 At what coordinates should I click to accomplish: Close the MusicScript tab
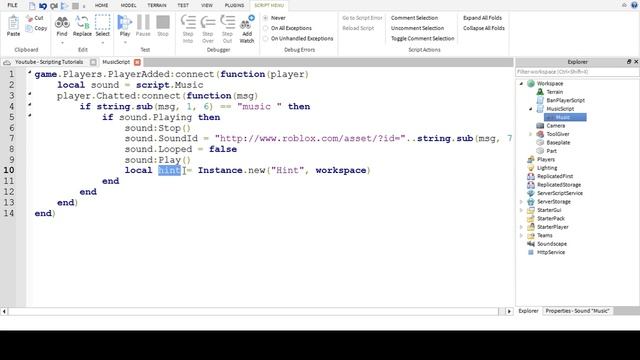137,62
